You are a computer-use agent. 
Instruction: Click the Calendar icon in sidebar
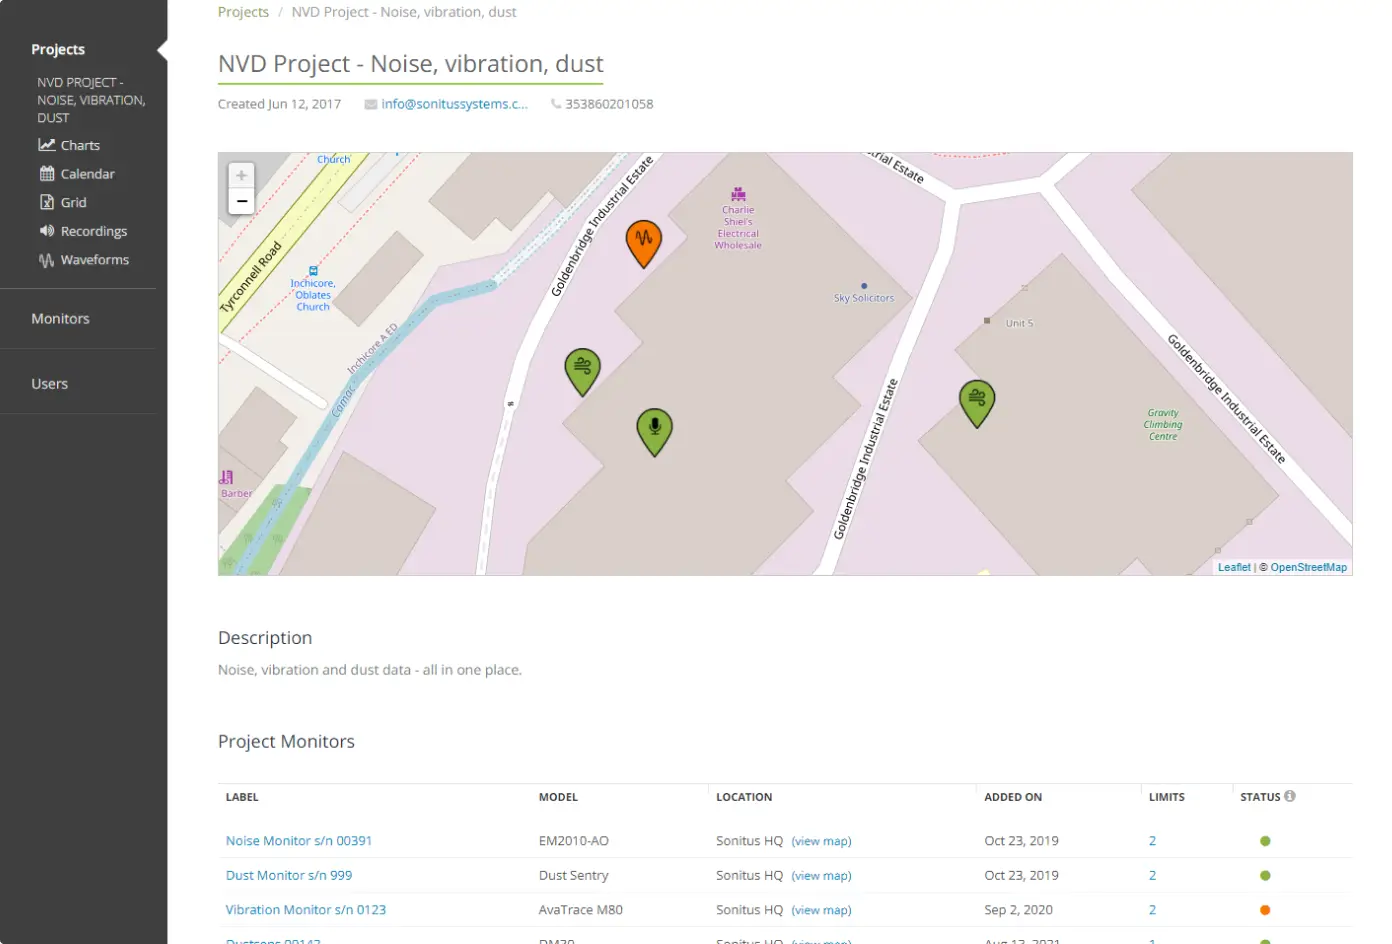[47, 174]
